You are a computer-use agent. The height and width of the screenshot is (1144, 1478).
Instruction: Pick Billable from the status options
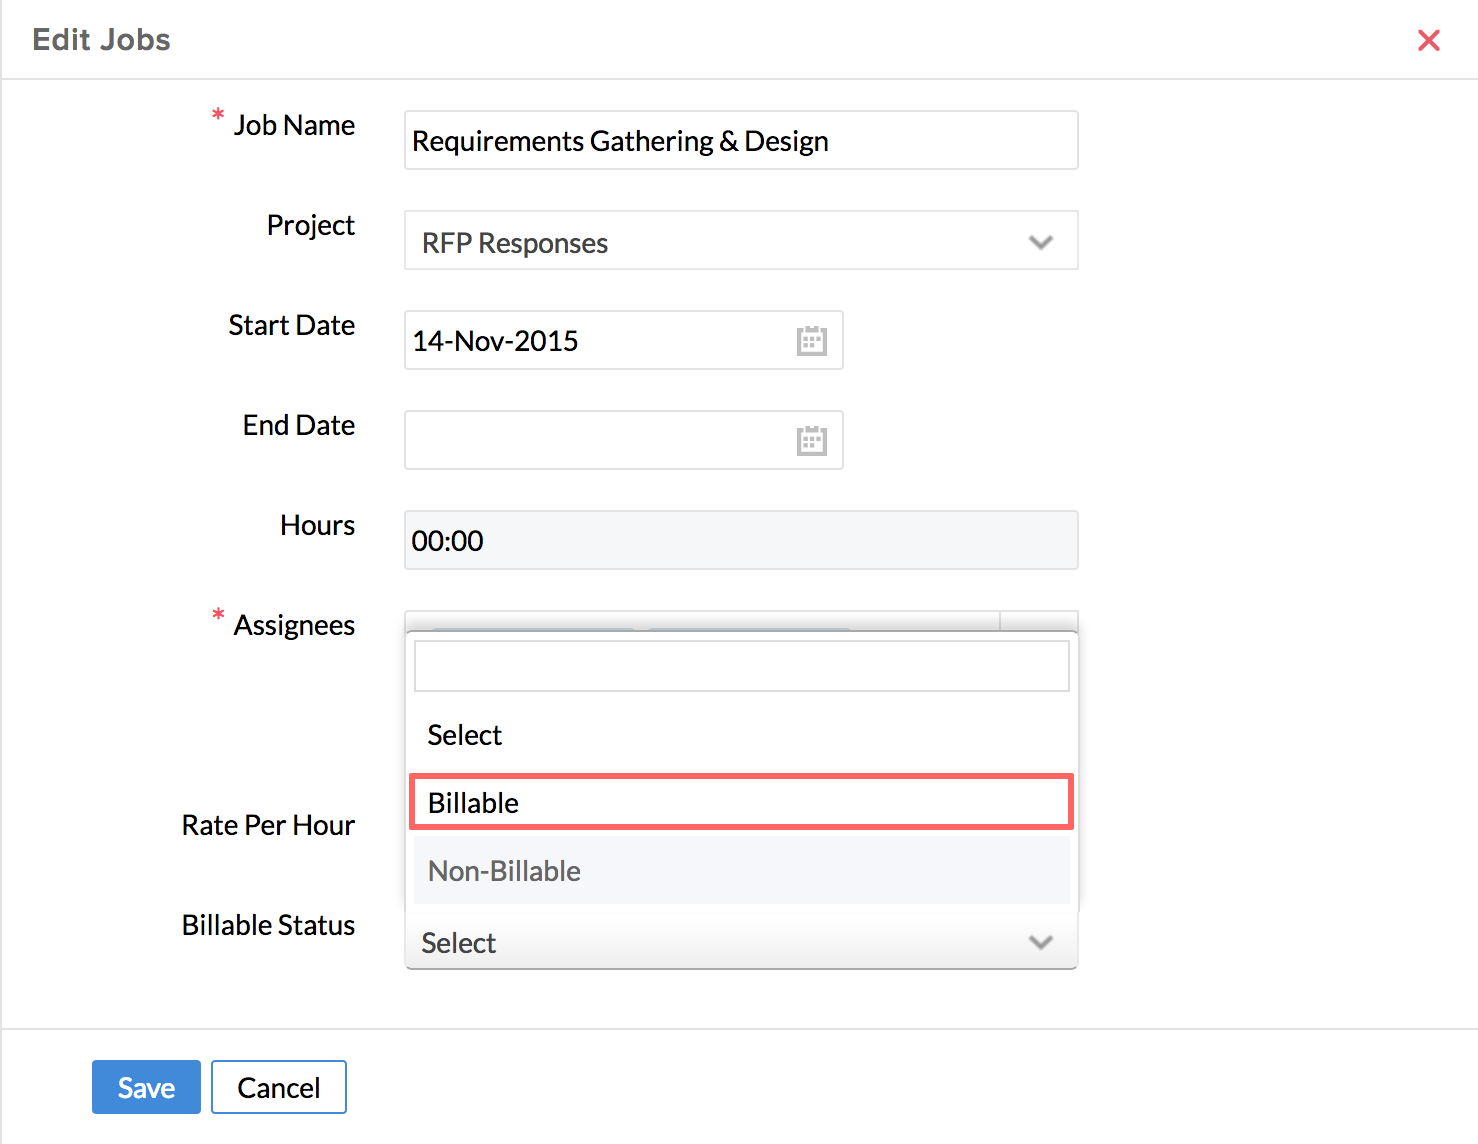point(740,803)
